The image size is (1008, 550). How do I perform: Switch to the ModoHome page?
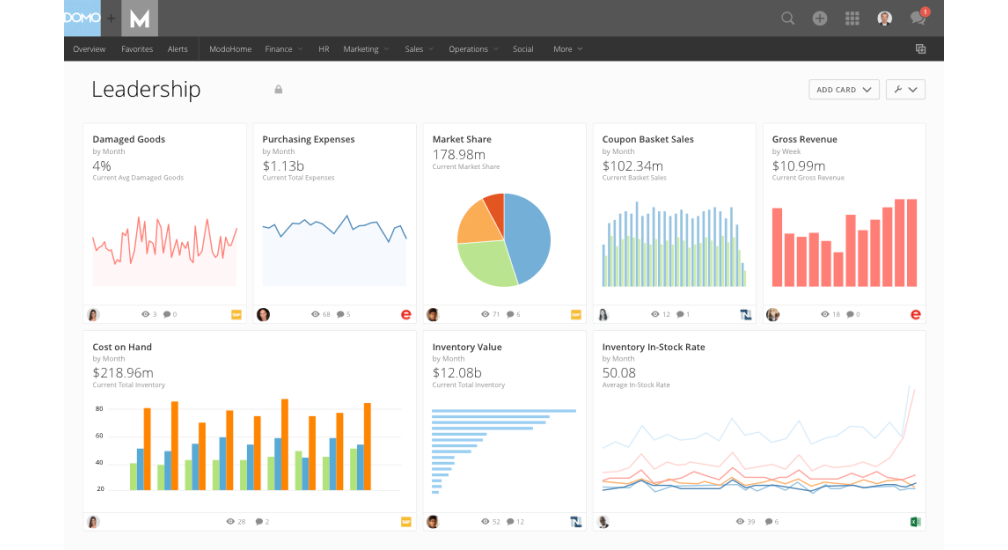click(230, 49)
